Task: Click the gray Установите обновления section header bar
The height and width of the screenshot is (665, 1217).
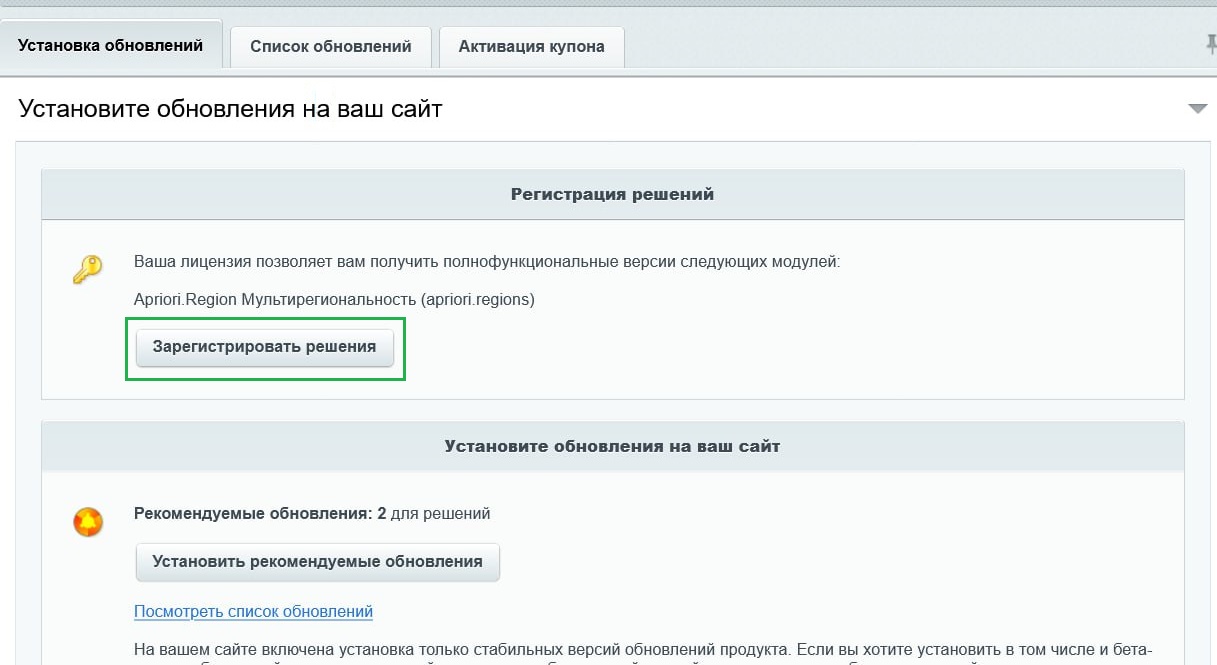Action: 612,446
